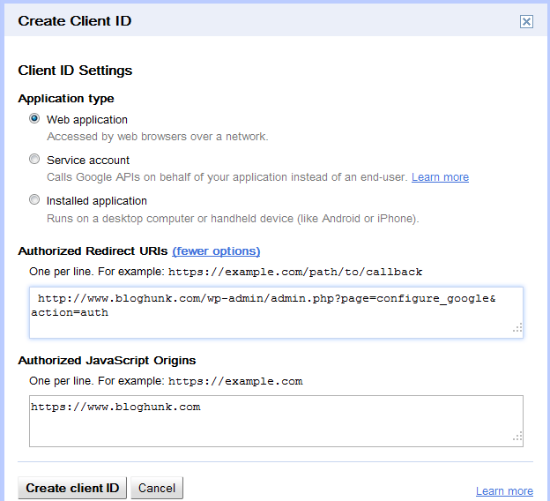The width and height of the screenshot is (550, 501).
Task: Click the Client ID Settings heading
Action: click(x=75, y=71)
